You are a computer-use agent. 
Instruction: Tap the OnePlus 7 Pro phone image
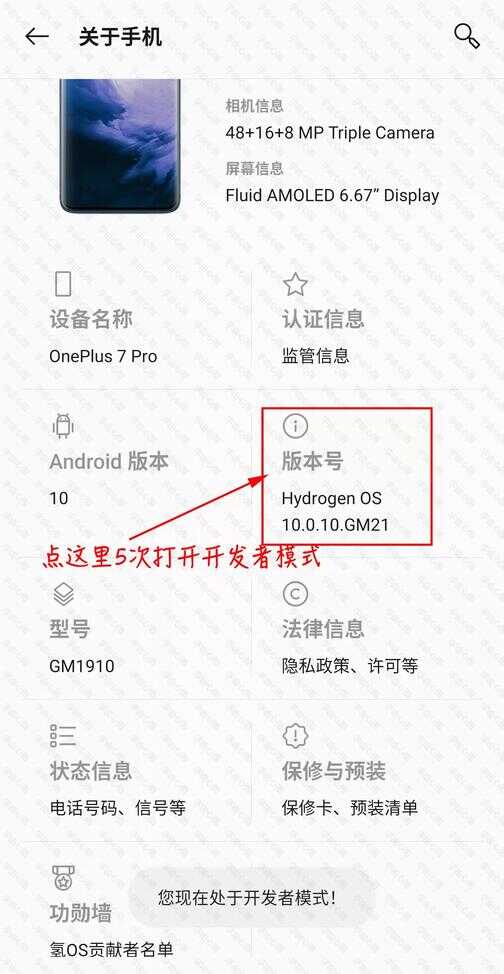click(x=120, y=145)
